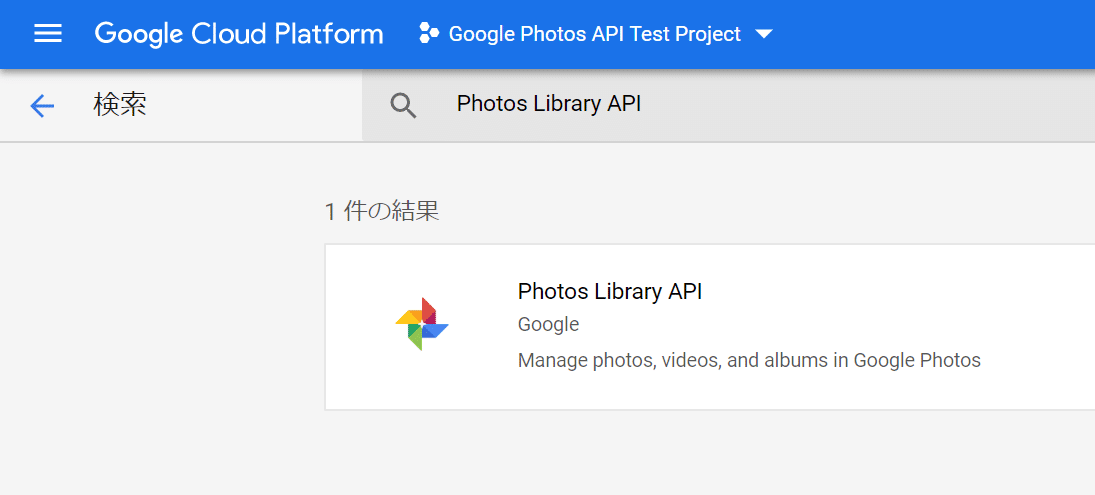Image resolution: width=1095 pixels, height=495 pixels.
Task: Click the 1 件の結果 results count
Action: point(382,212)
